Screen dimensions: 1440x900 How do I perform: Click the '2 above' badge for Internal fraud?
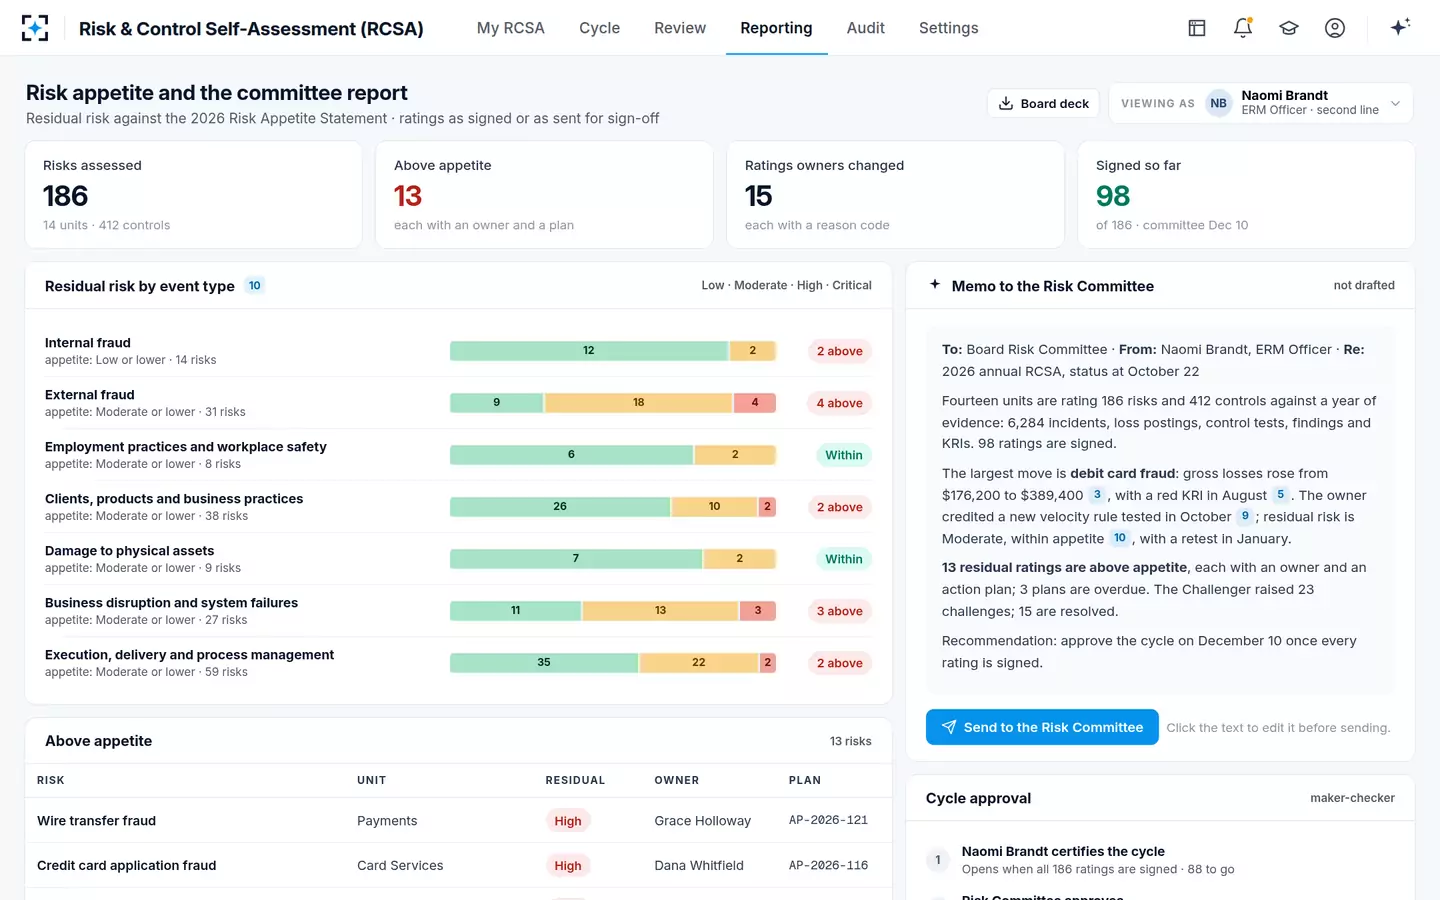click(x=839, y=351)
